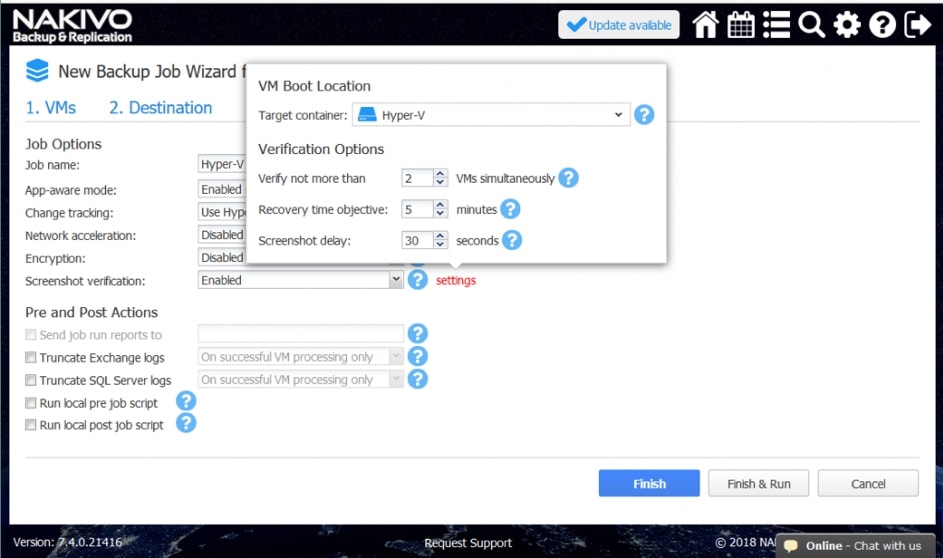The height and width of the screenshot is (558, 943).
Task: Click help icon next to Recovery time objective
Action: (510, 209)
